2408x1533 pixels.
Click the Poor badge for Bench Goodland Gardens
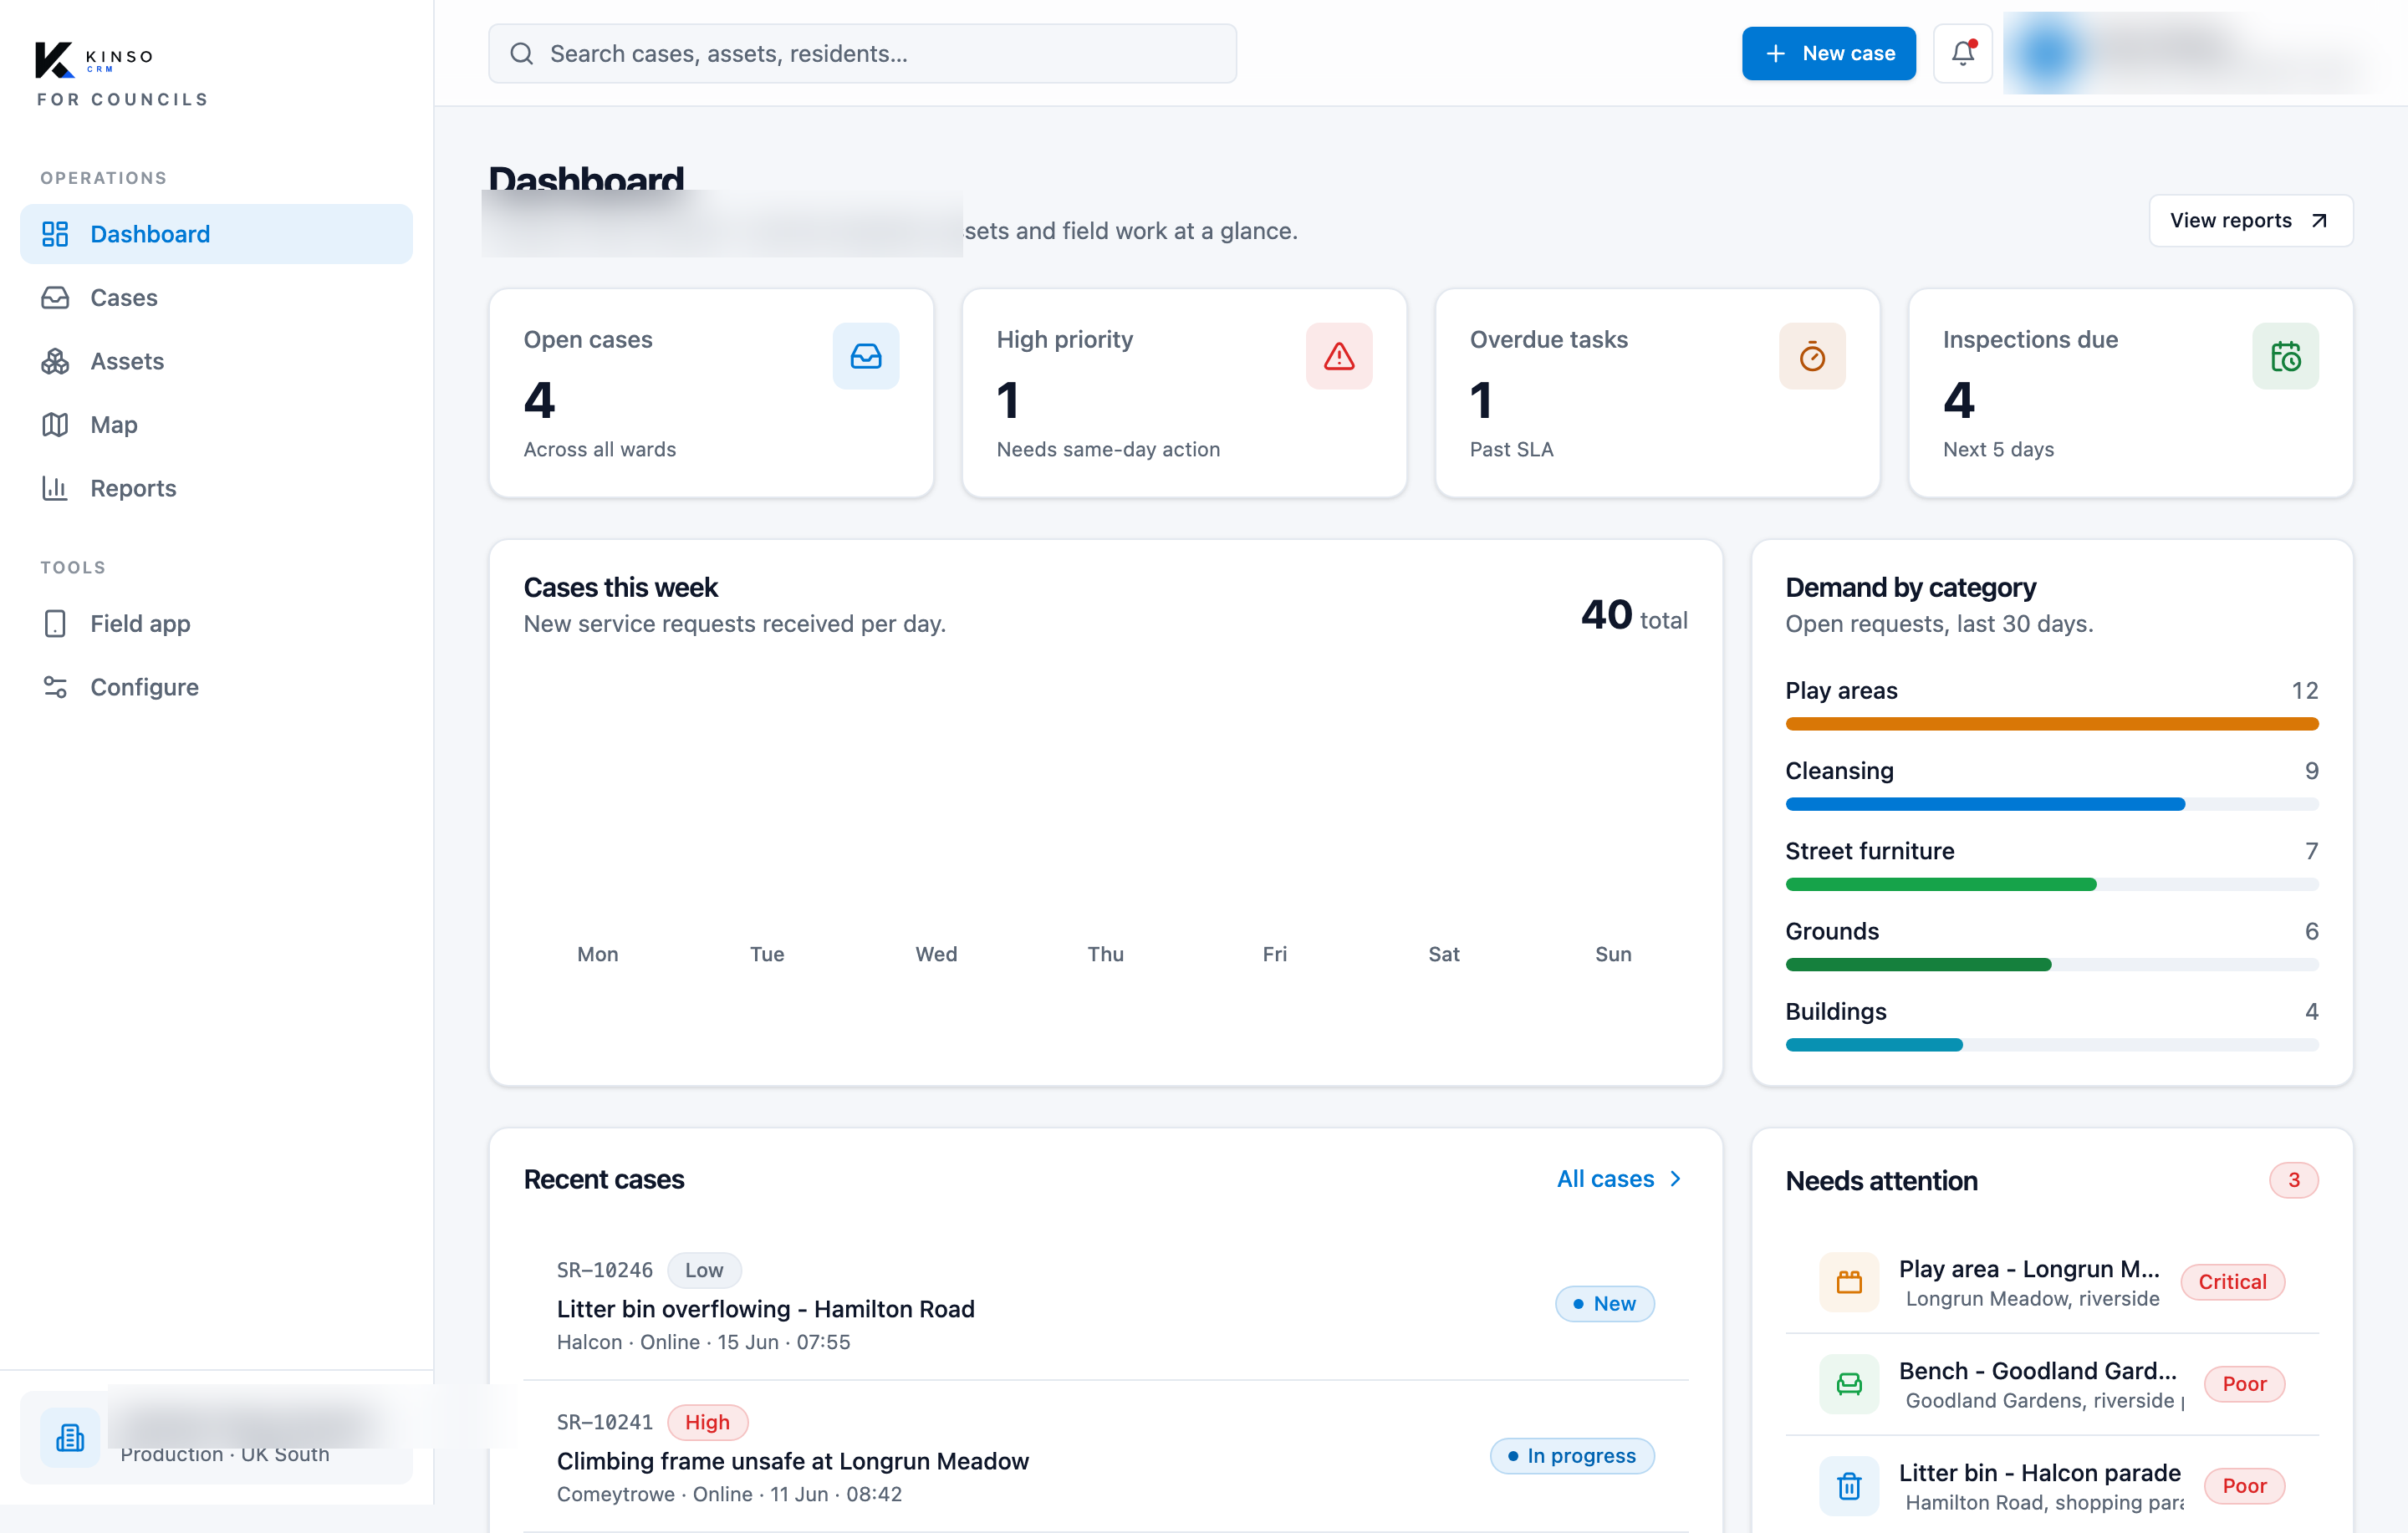pyautogui.click(x=2244, y=1384)
